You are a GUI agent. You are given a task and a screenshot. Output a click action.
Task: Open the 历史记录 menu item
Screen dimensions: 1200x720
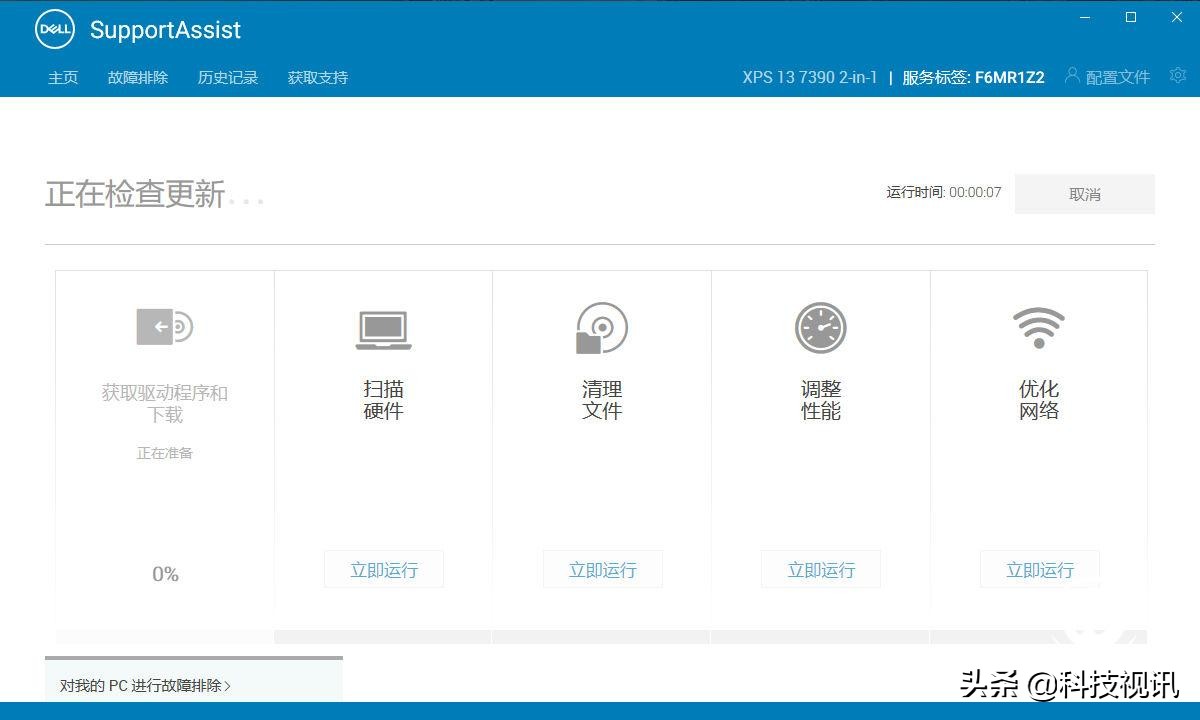pos(228,76)
